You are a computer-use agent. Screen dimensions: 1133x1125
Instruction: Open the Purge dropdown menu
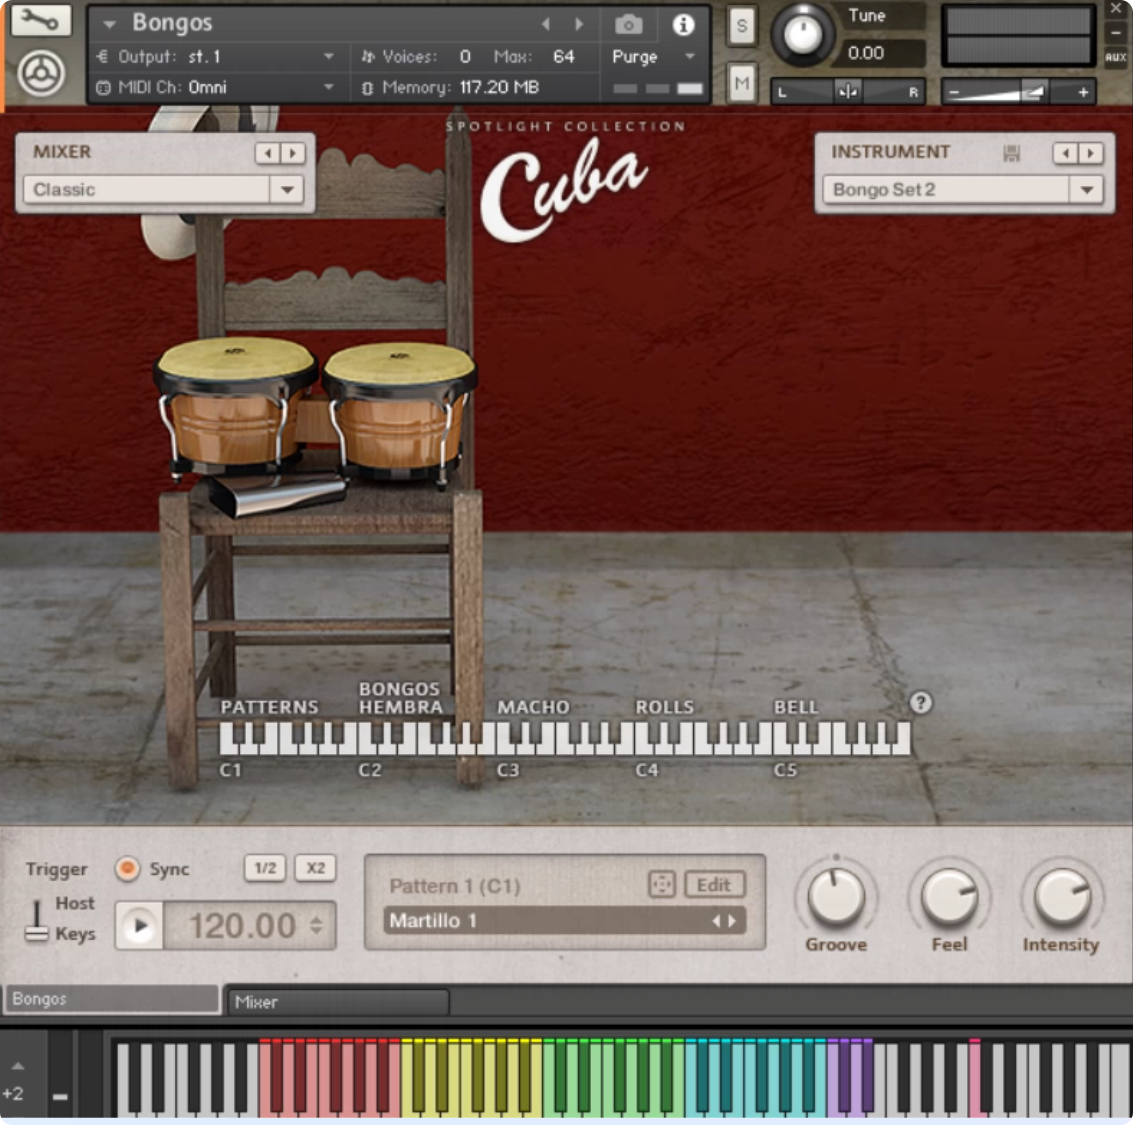pos(654,56)
